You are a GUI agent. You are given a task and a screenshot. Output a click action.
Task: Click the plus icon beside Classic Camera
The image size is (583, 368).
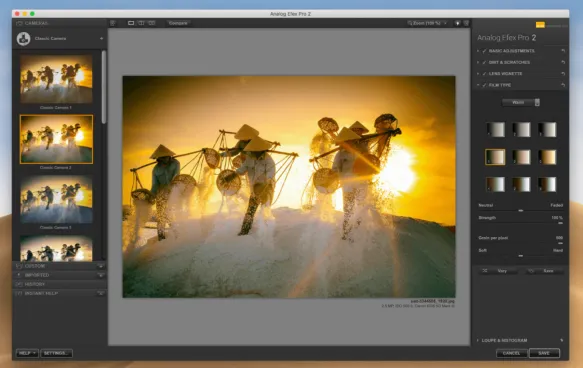[x=102, y=38]
